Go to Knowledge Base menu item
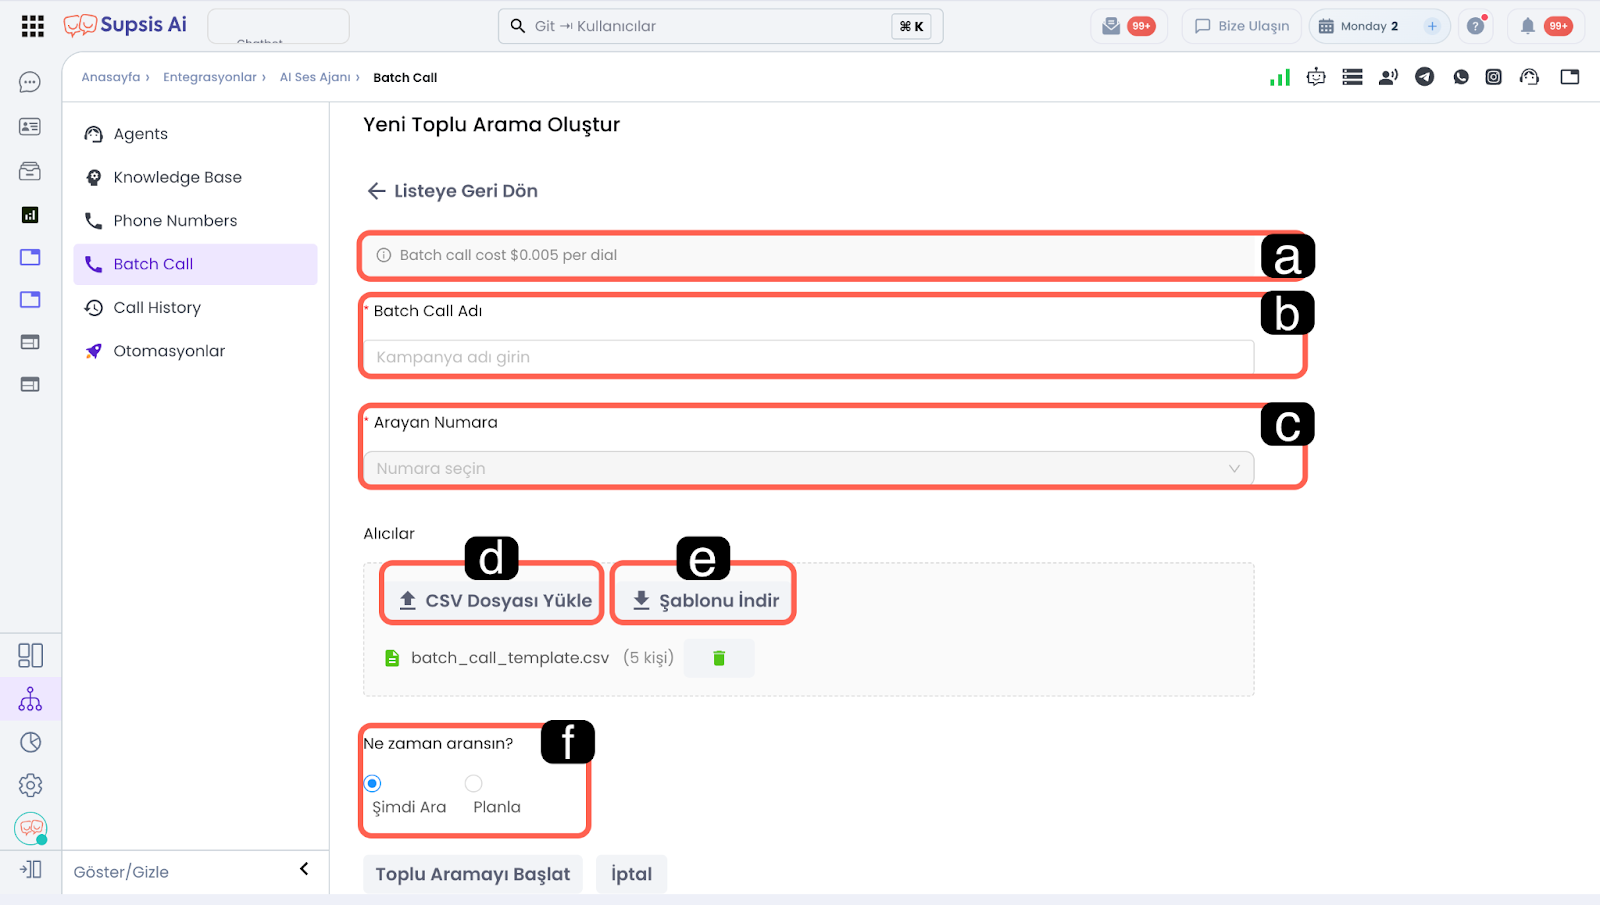The width and height of the screenshot is (1600, 905). click(177, 178)
